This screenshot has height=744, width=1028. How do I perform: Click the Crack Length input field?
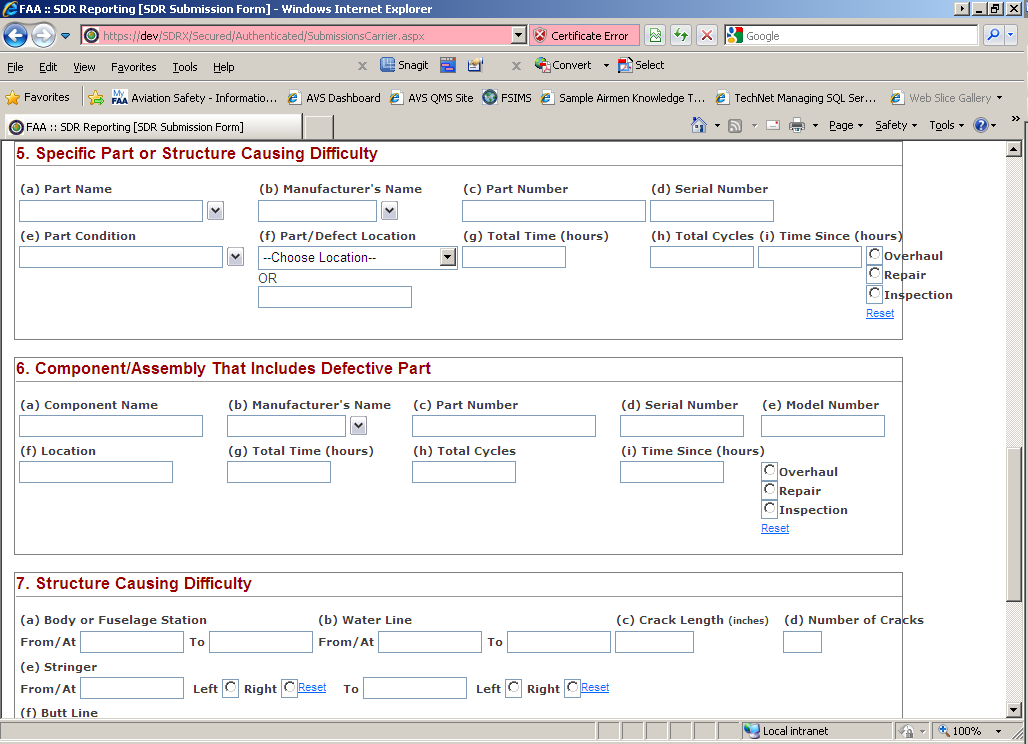point(654,642)
